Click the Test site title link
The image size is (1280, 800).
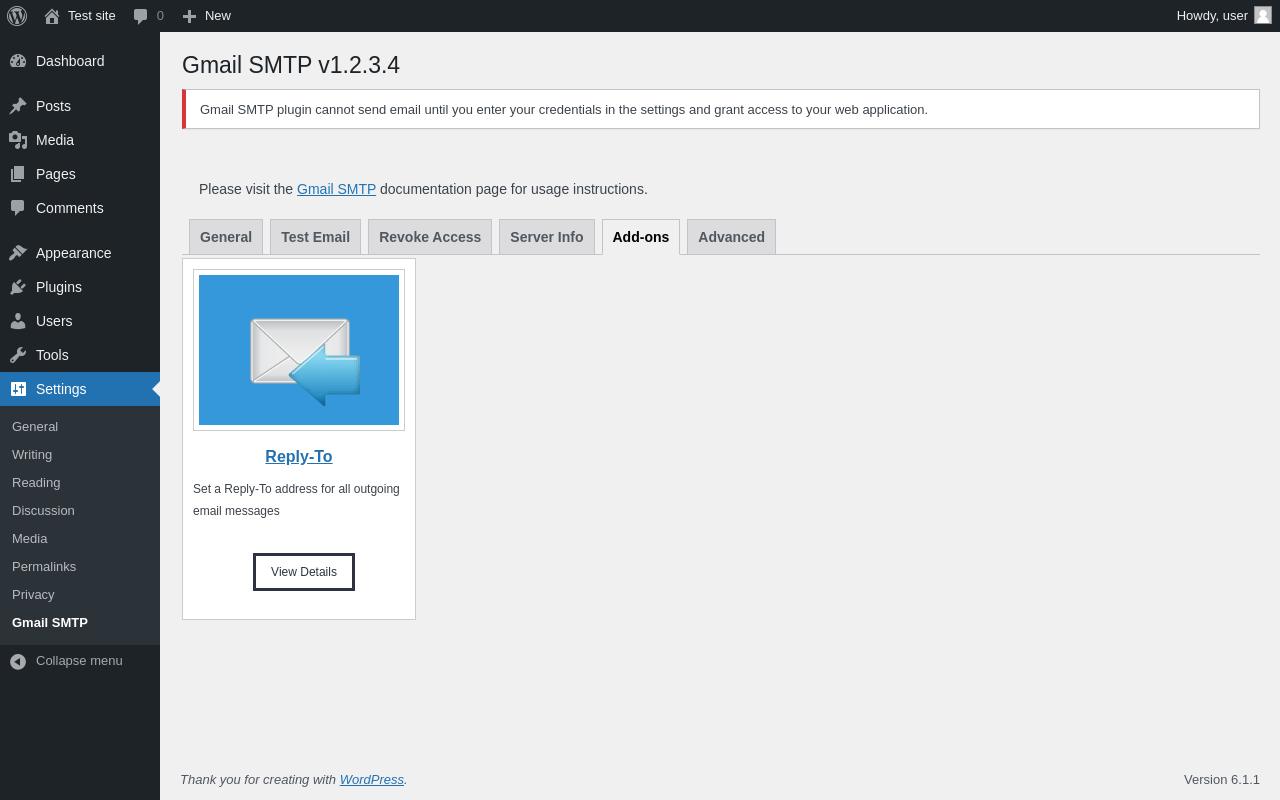[x=92, y=15]
